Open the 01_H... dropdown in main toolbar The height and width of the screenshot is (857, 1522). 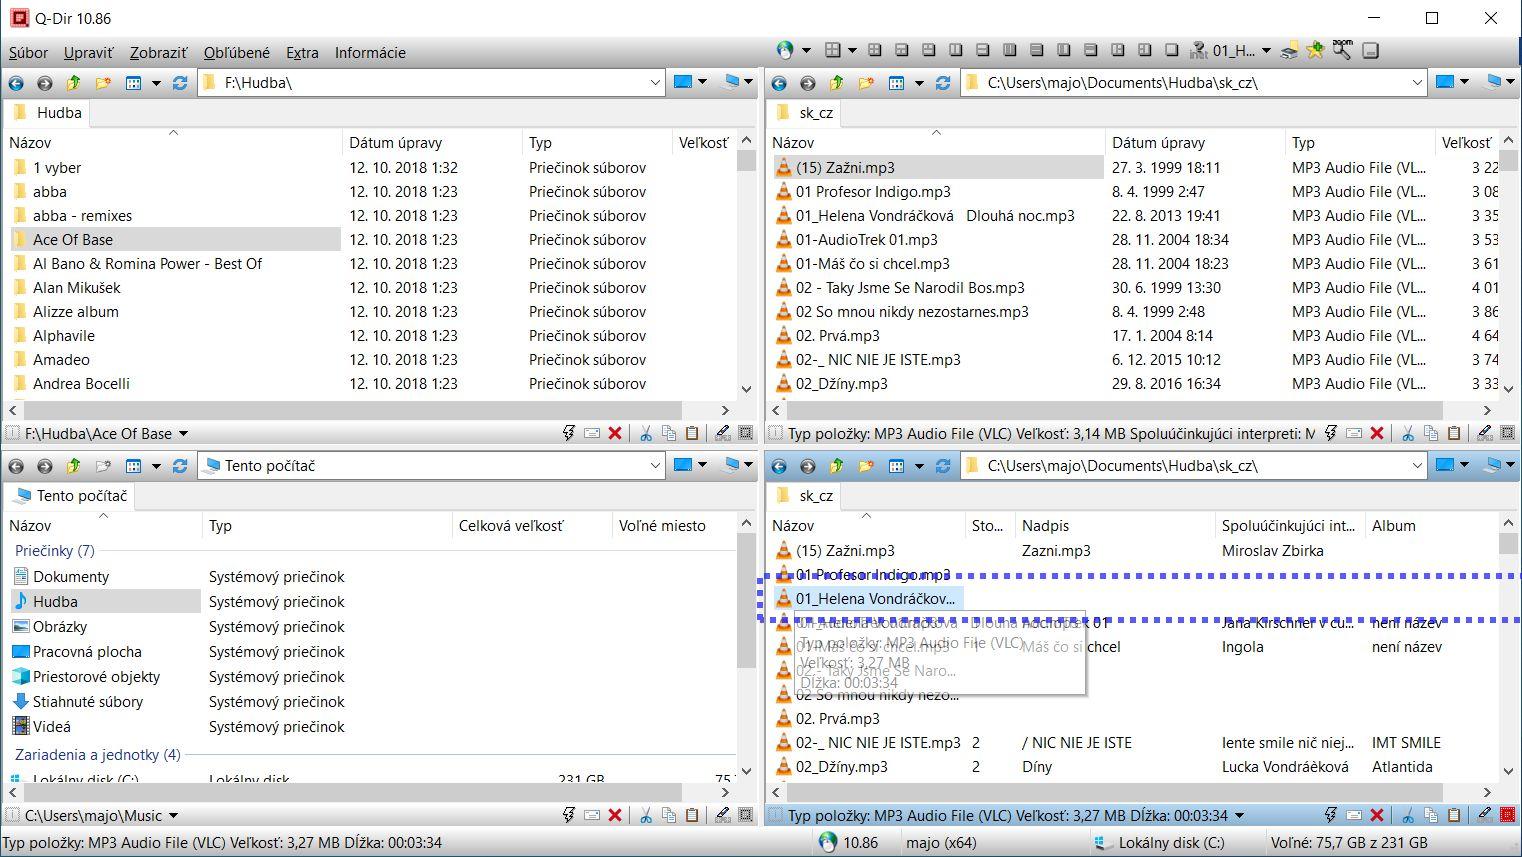[1266, 50]
